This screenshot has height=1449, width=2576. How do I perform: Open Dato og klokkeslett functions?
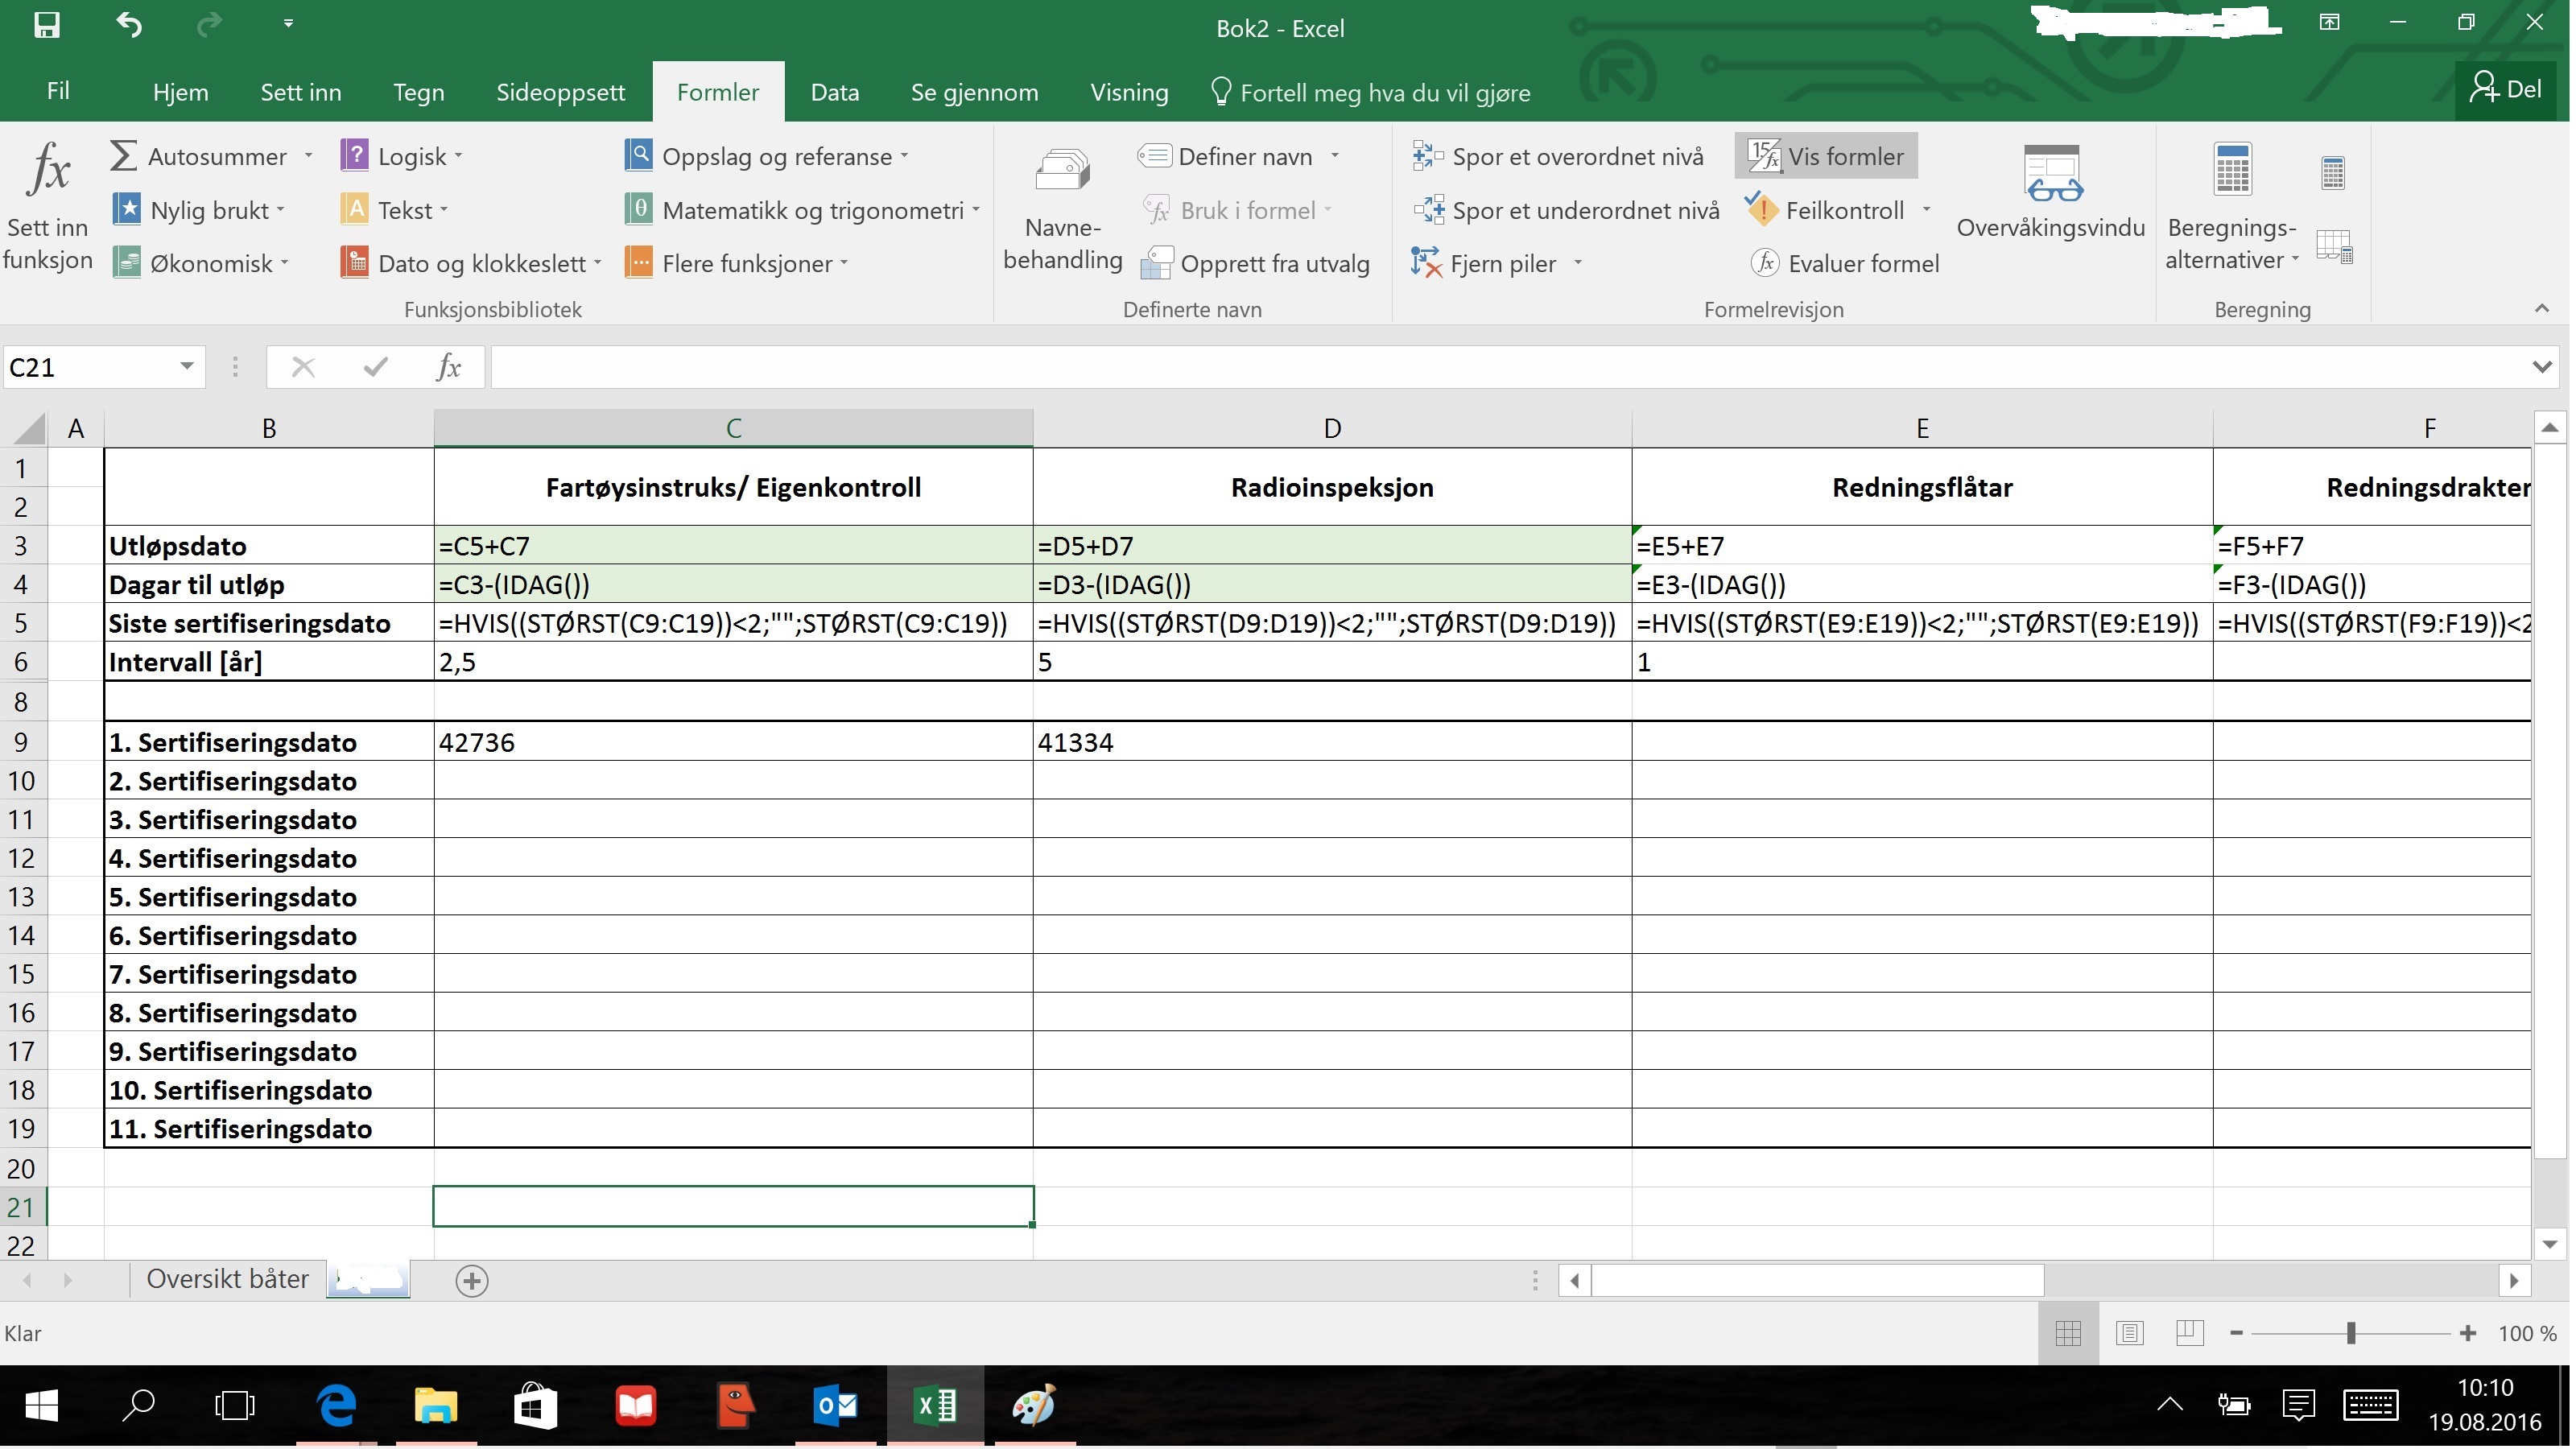(471, 263)
